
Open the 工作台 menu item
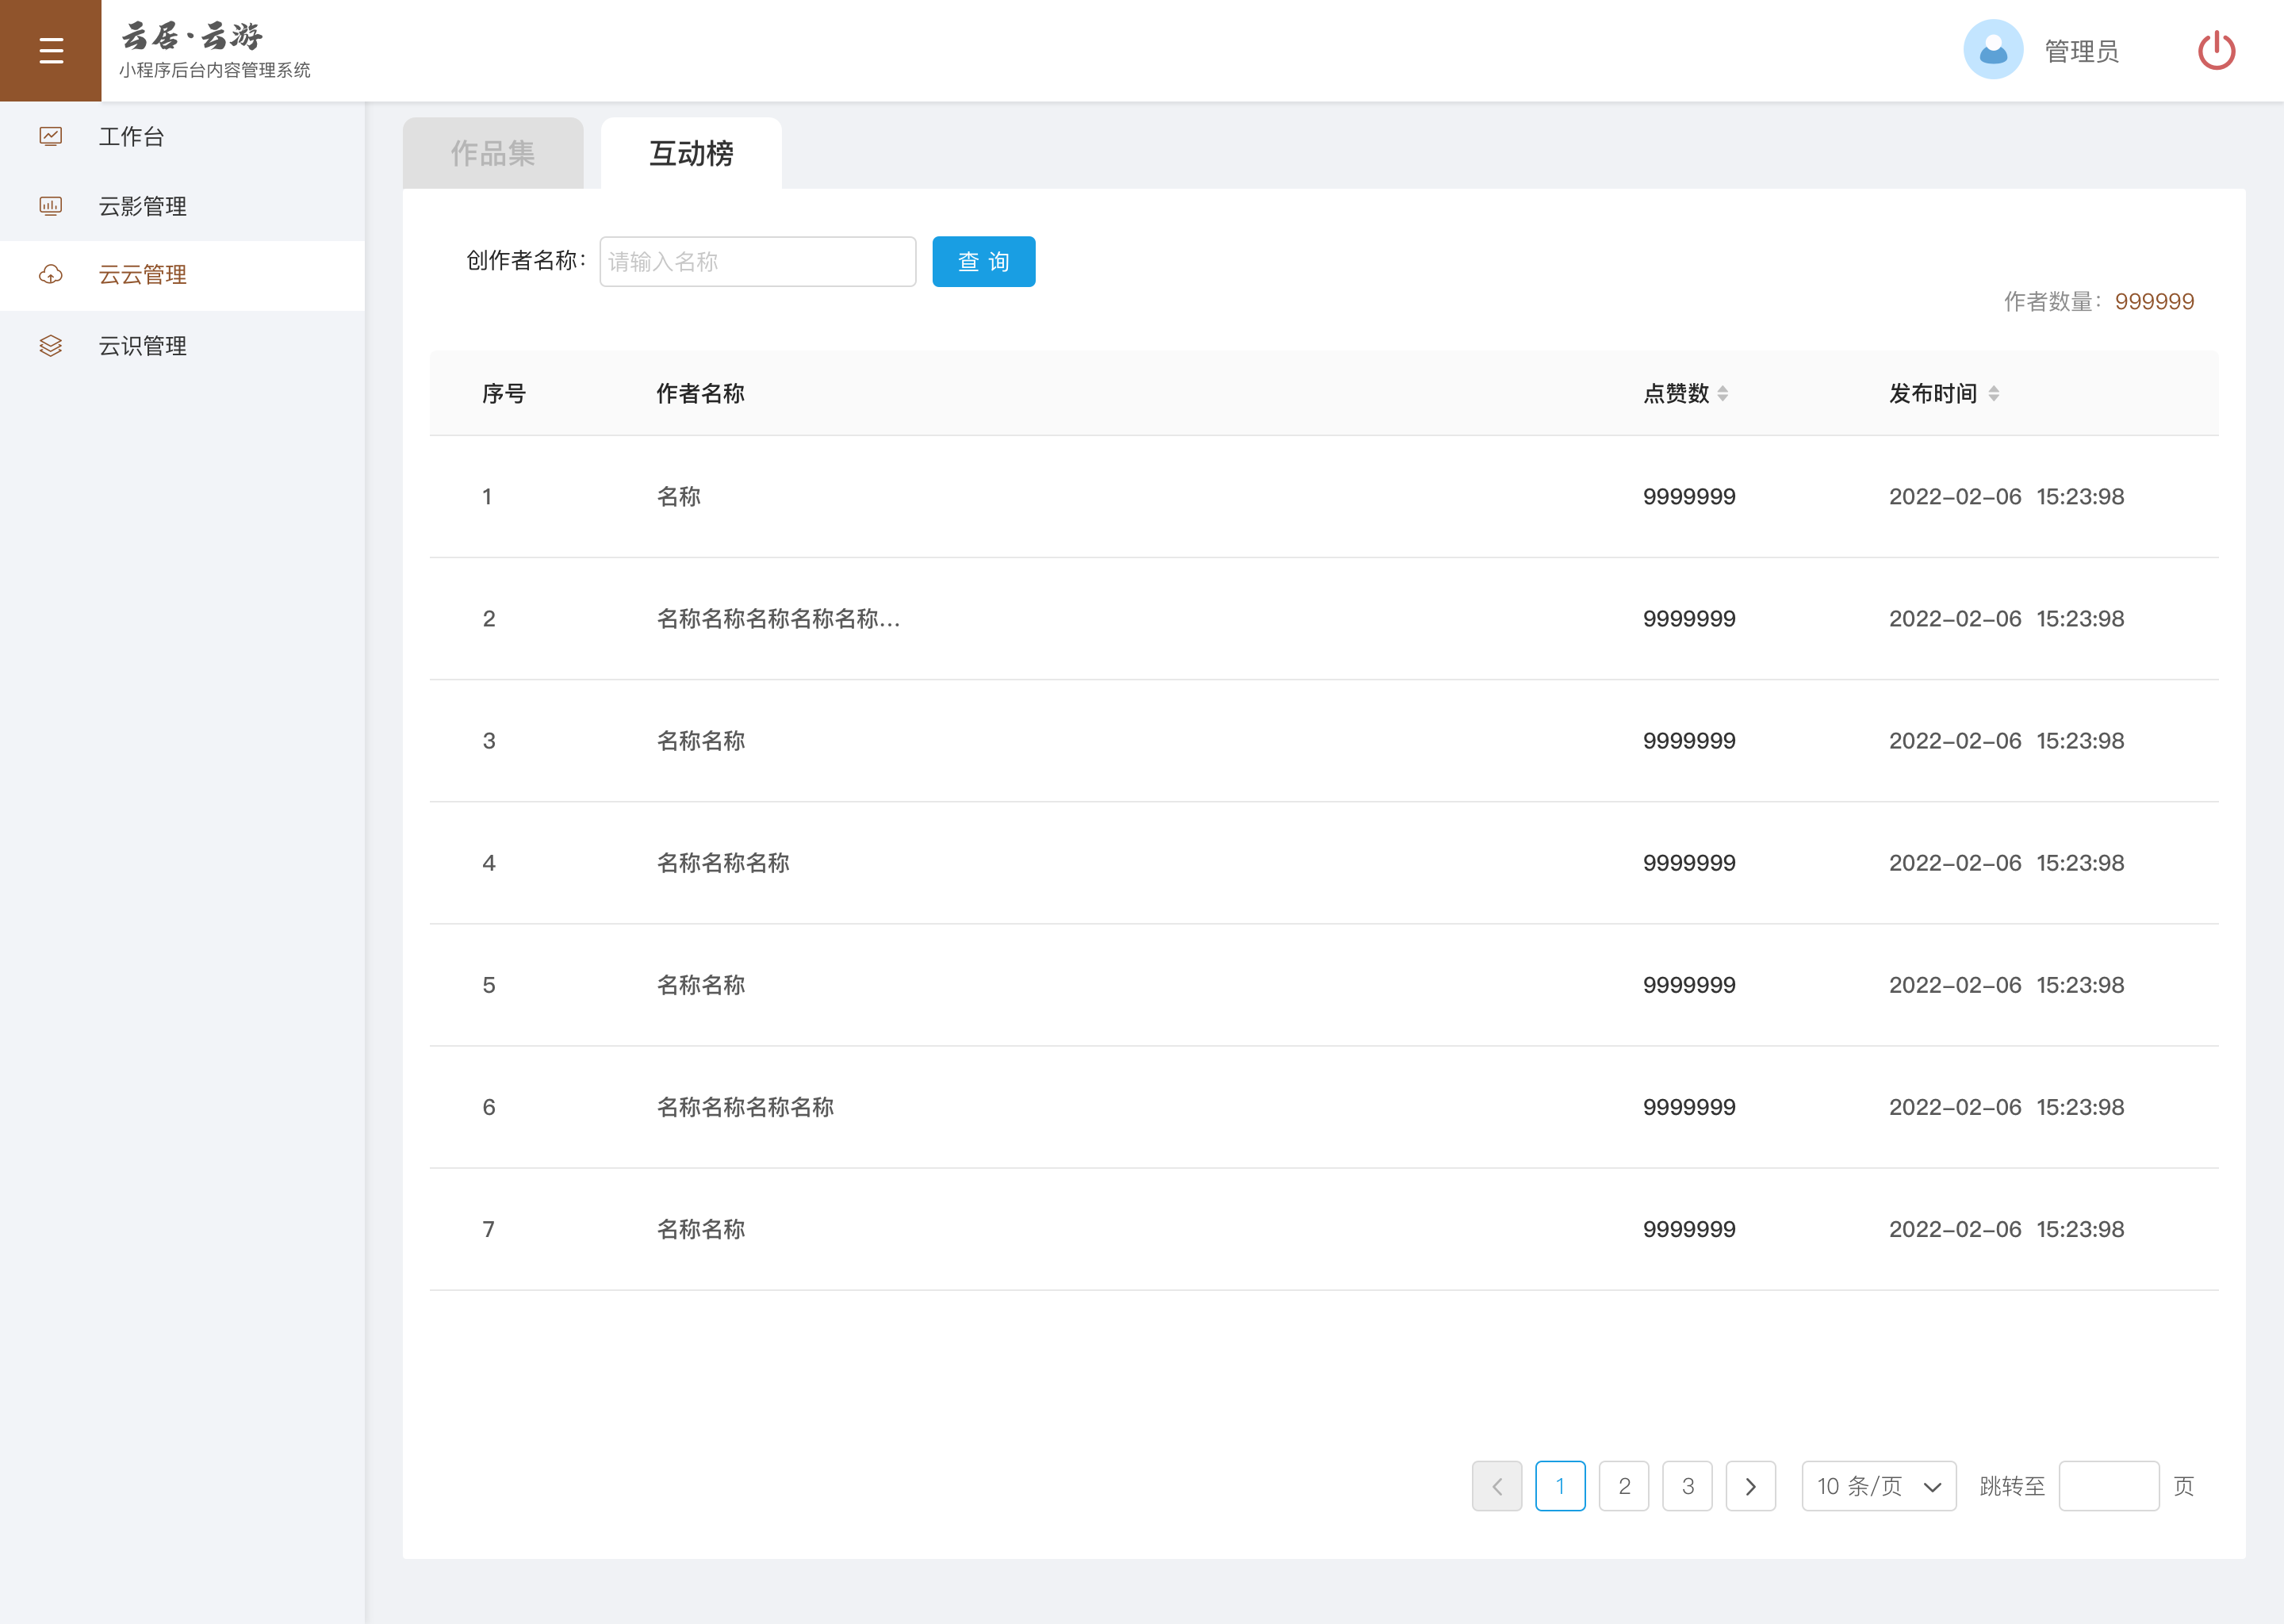point(182,136)
